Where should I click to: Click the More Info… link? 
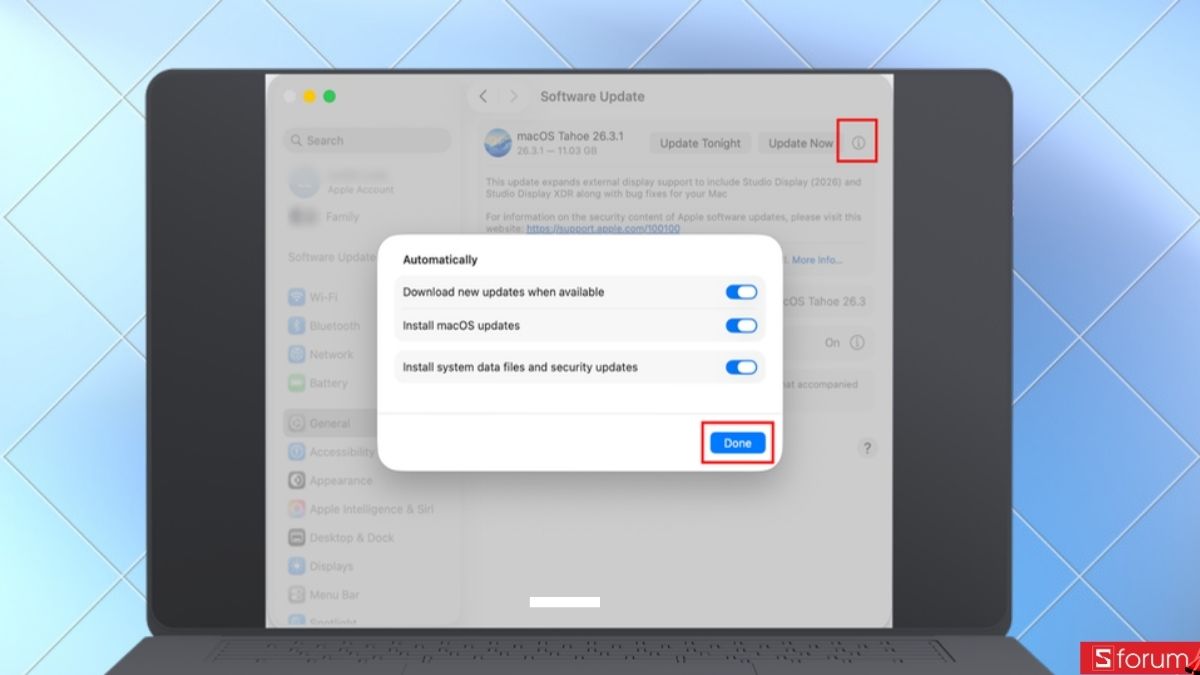pyautogui.click(x=817, y=260)
